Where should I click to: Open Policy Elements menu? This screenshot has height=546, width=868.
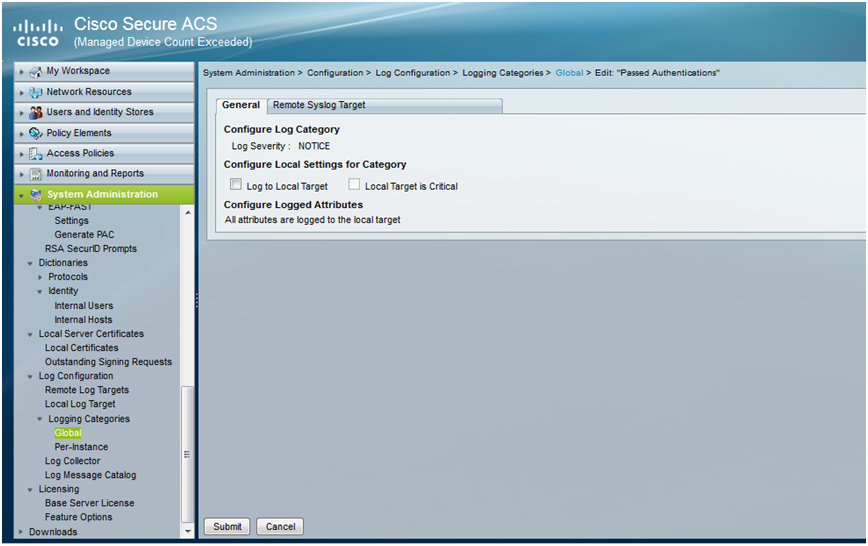point(104,133)
